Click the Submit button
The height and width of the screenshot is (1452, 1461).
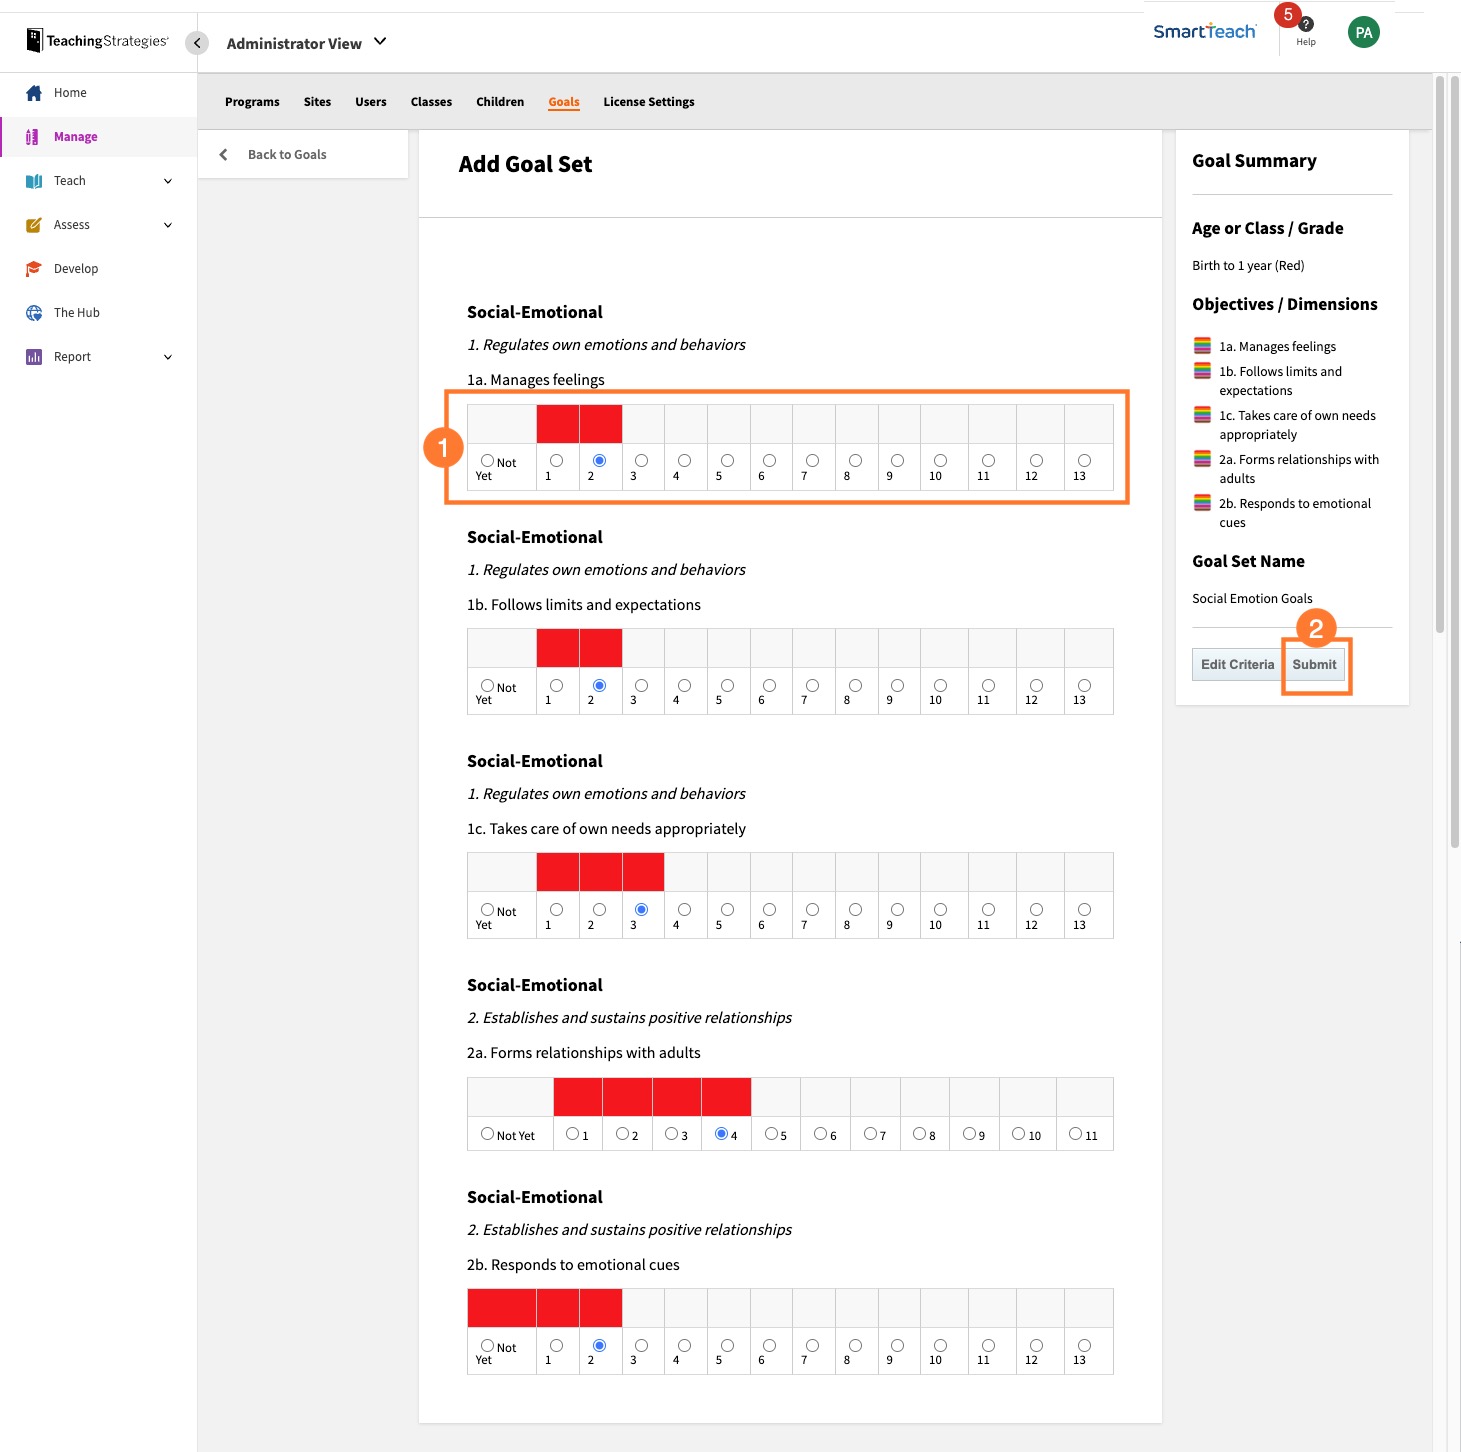tap(1315, 664)
